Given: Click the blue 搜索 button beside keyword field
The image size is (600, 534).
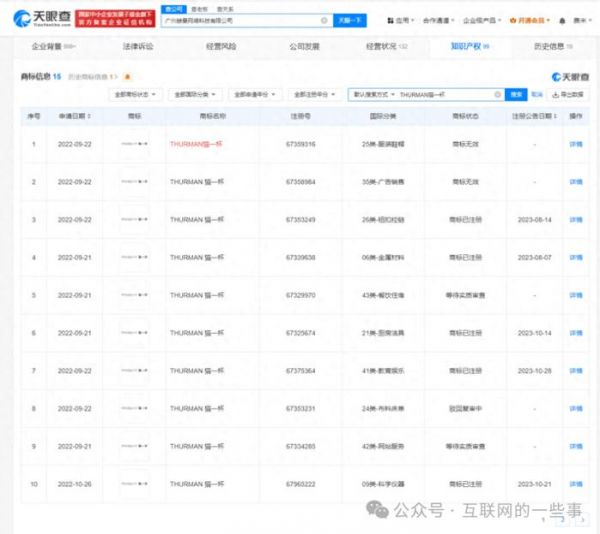Looking at the screenshot, I should pos(516,94).
